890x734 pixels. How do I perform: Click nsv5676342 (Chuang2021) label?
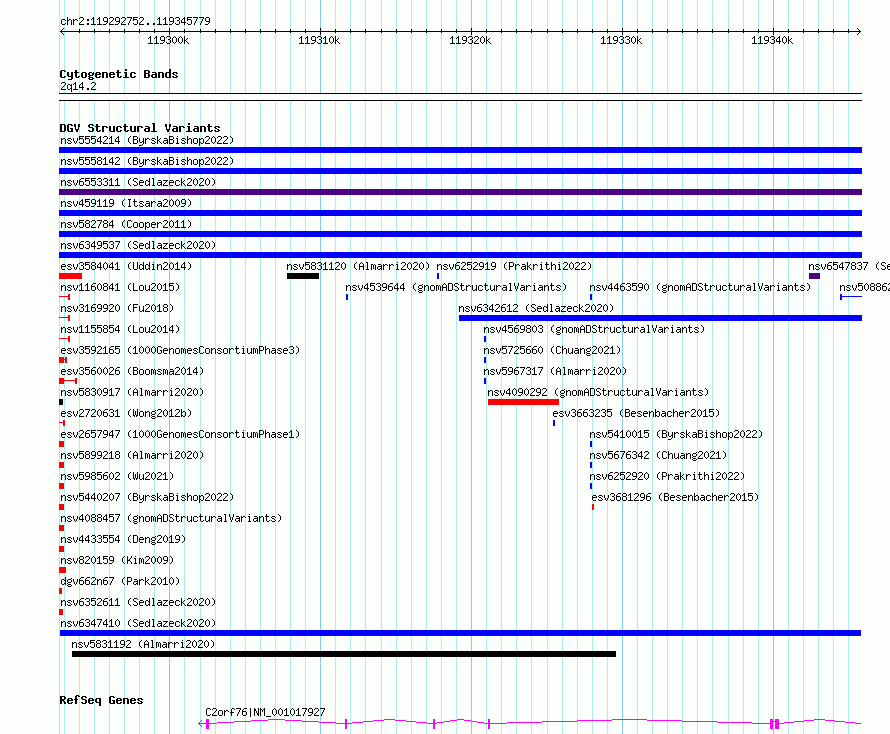658,455
